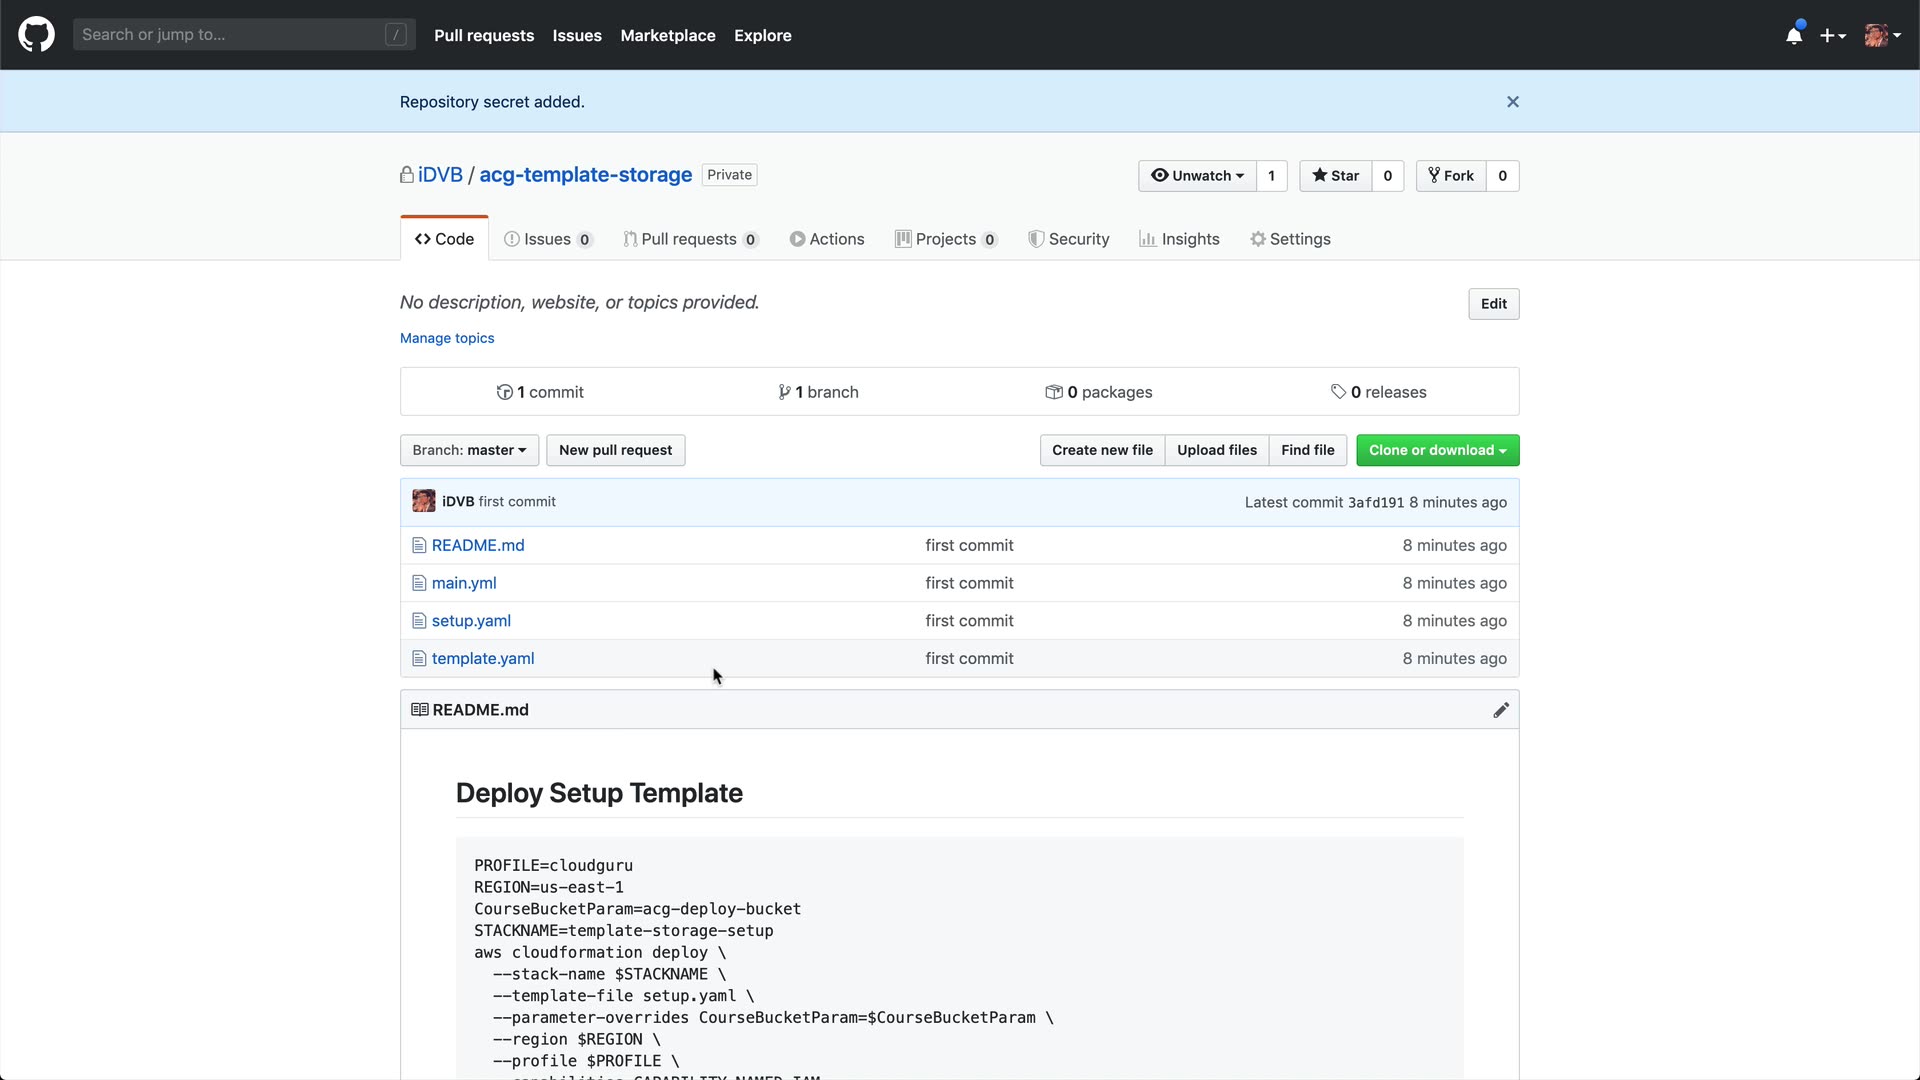Click the 1 branch icon
This screenshot has width=1920, height=1080.
[785, 392]
